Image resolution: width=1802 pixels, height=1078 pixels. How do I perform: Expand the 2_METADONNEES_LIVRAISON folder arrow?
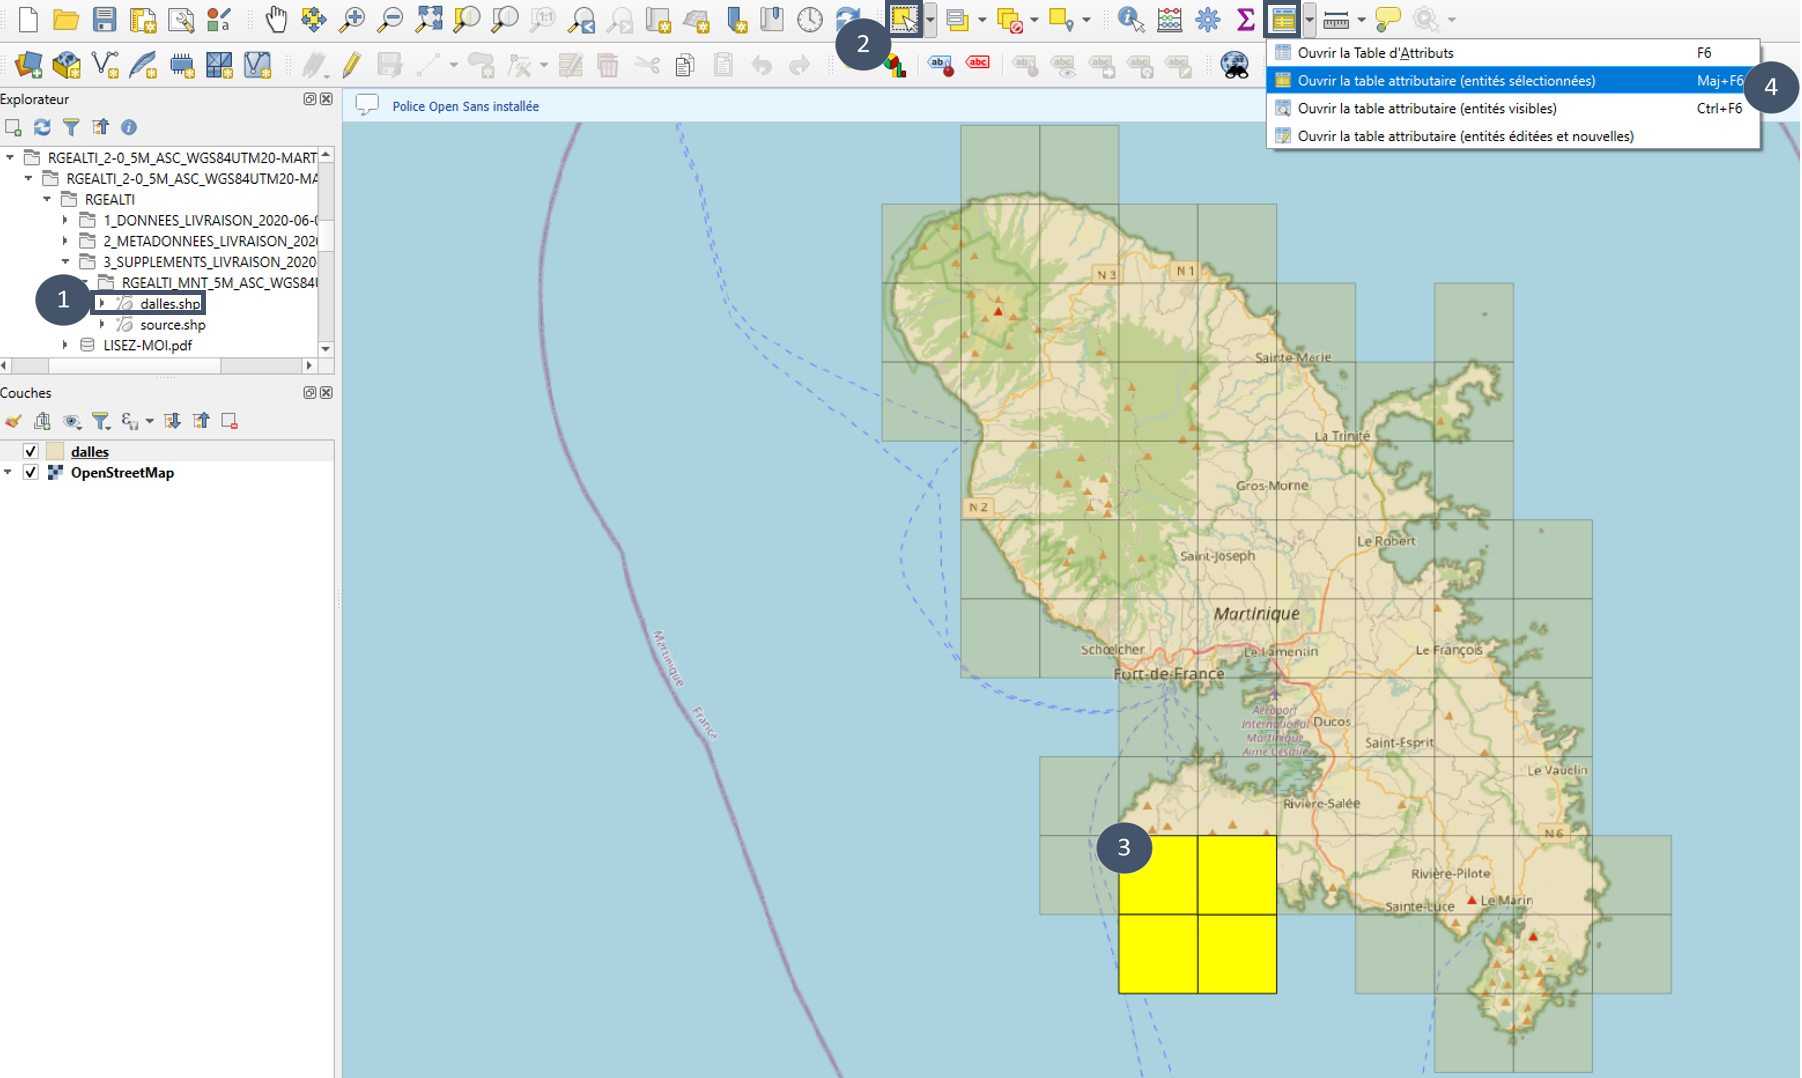pos(65,241)
